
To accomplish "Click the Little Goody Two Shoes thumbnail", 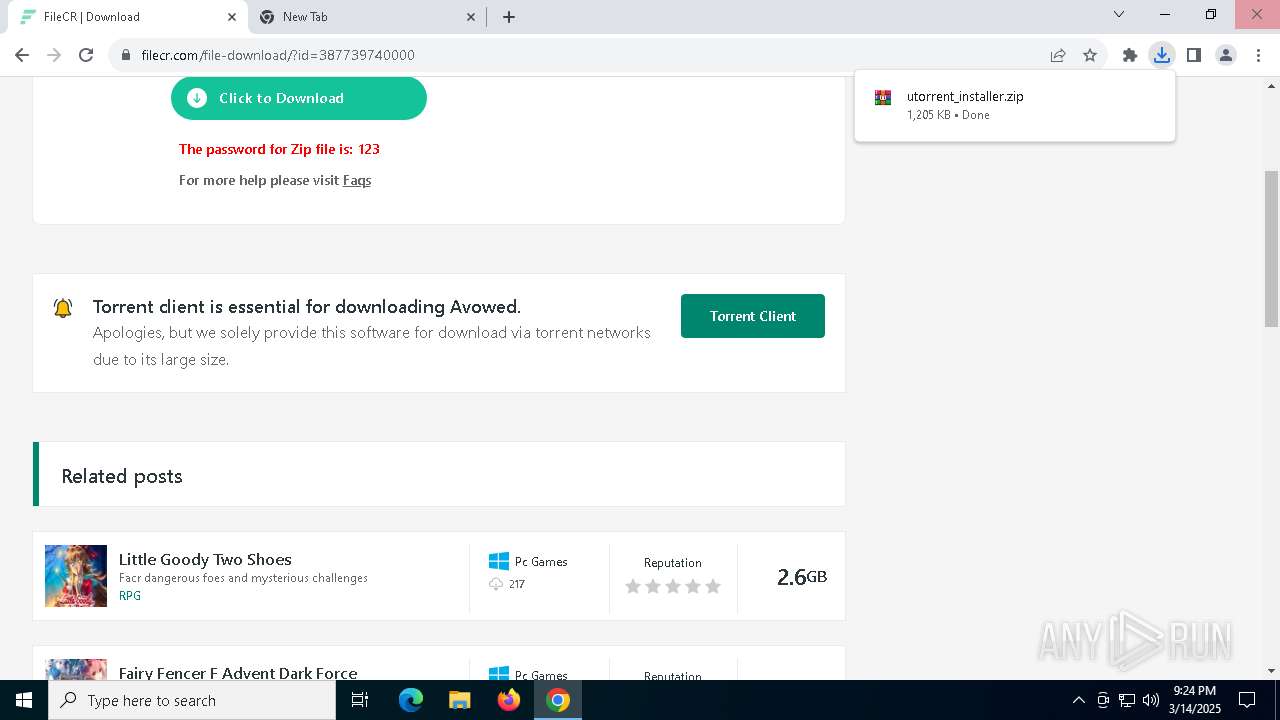I will [x=76, y=576].
